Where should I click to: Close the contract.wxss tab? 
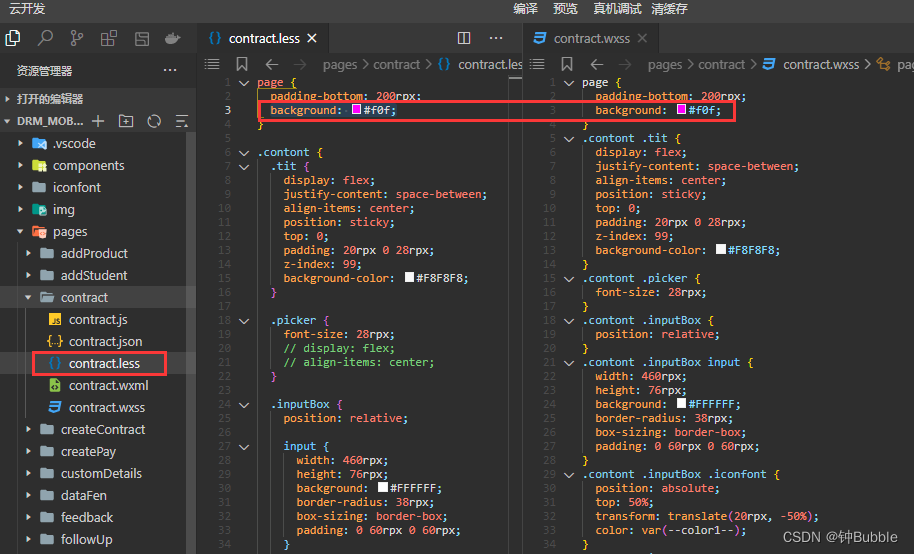(x=642, y=38)
